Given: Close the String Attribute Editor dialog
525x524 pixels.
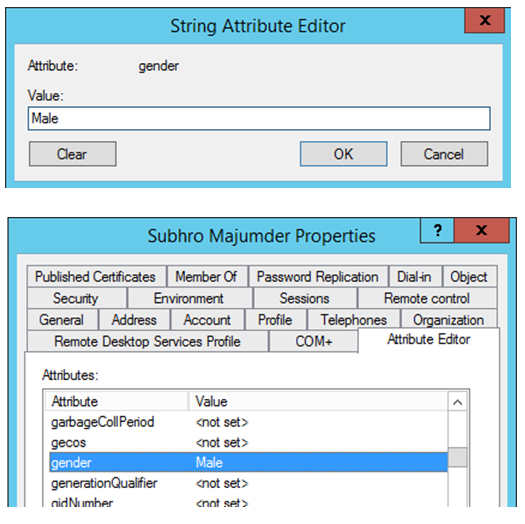Looking at the screenshot, I should [x=484, y=20].
